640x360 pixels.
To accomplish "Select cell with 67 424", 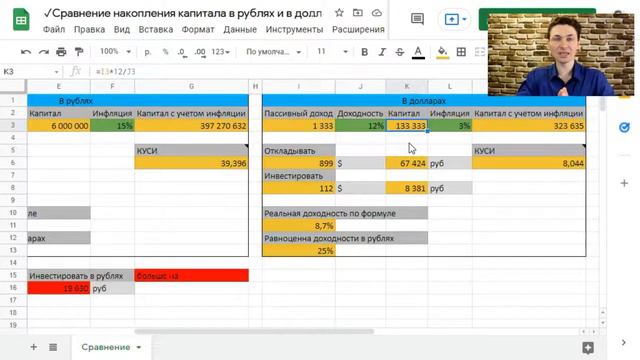I will (x=407, y=163).
